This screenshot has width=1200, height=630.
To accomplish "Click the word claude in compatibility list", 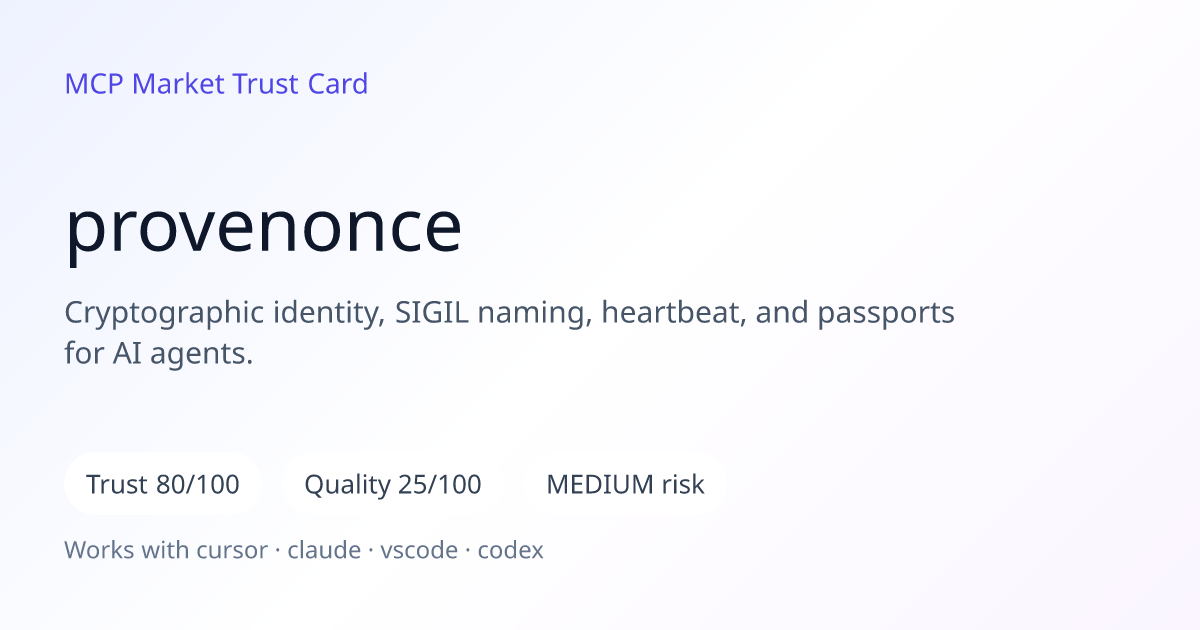I will [324, 550].
